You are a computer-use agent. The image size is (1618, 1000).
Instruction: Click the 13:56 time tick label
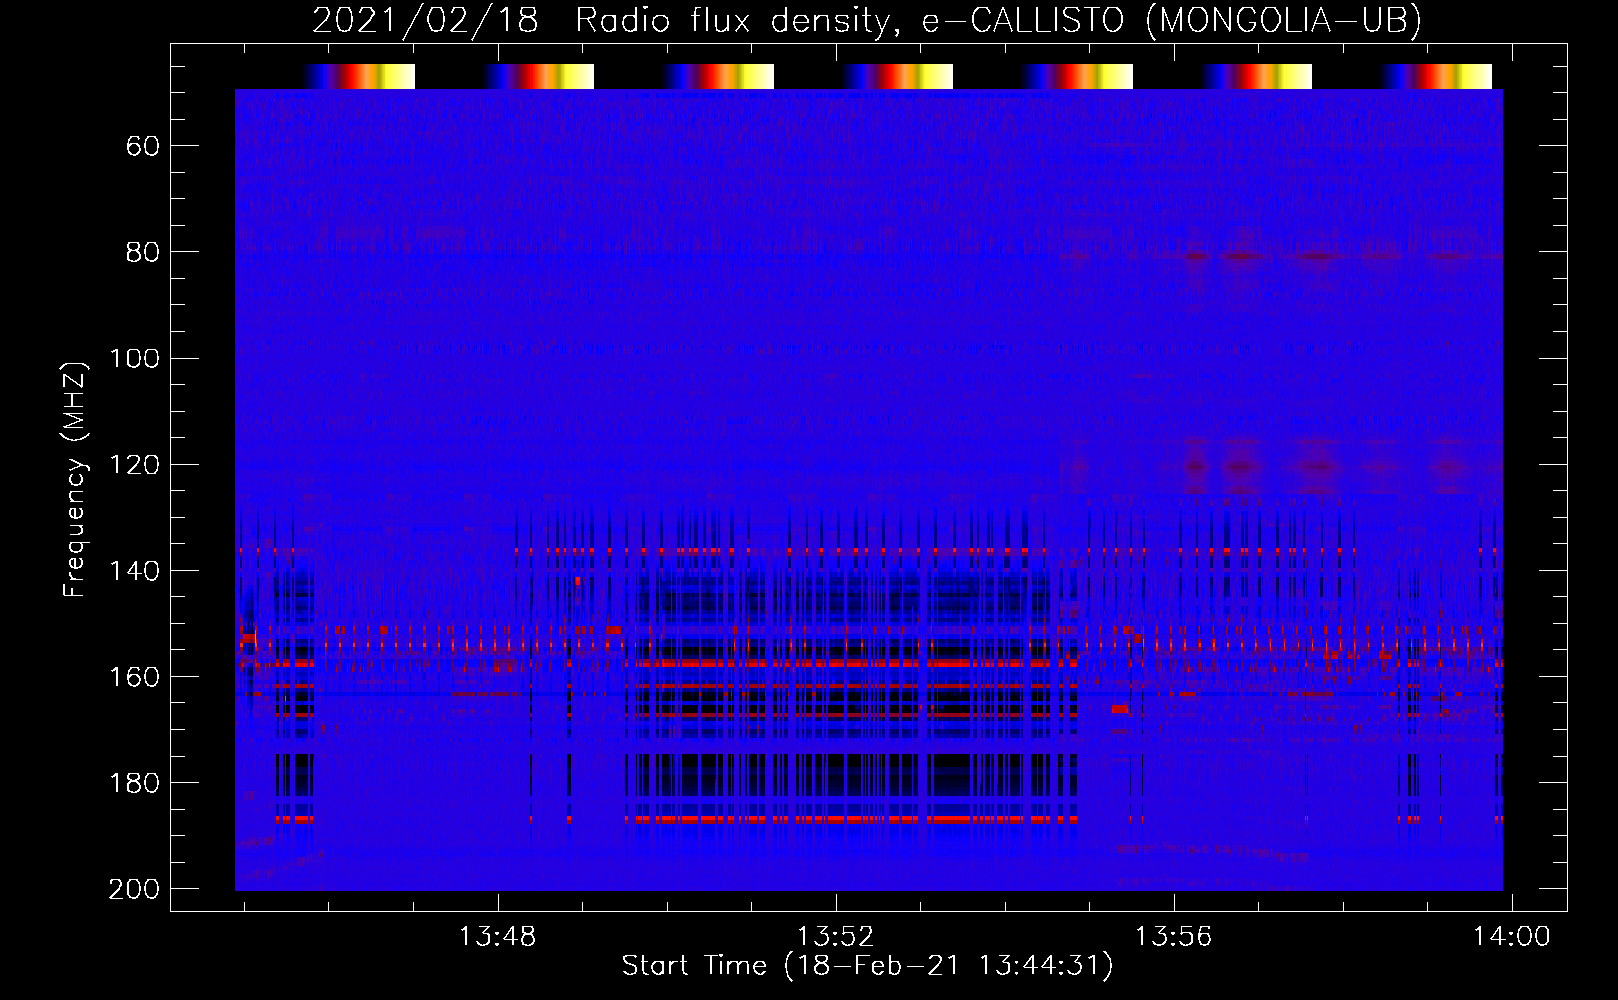coord(1173,936)
